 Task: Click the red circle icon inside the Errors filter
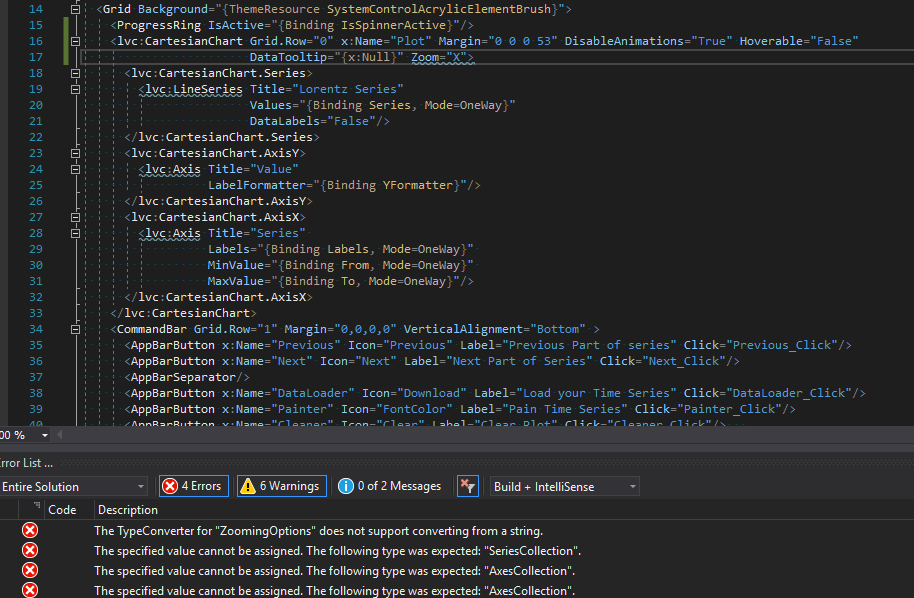click(170, 485)
